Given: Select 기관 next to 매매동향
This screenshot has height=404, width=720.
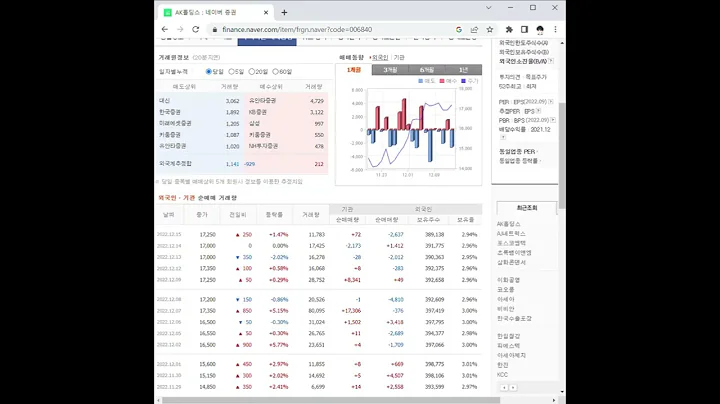Looking at the screenshot, I should [x=399, y=57].
